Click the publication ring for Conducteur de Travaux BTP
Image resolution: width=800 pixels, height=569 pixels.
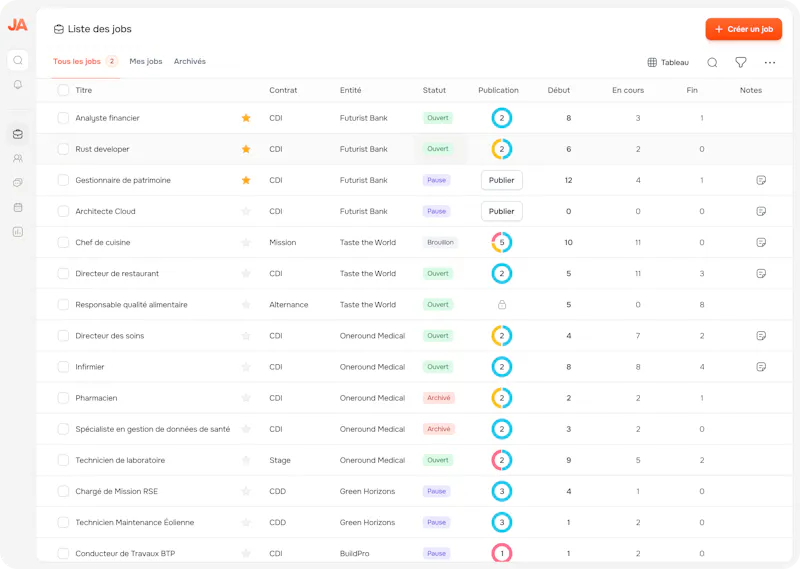(502, 553)
